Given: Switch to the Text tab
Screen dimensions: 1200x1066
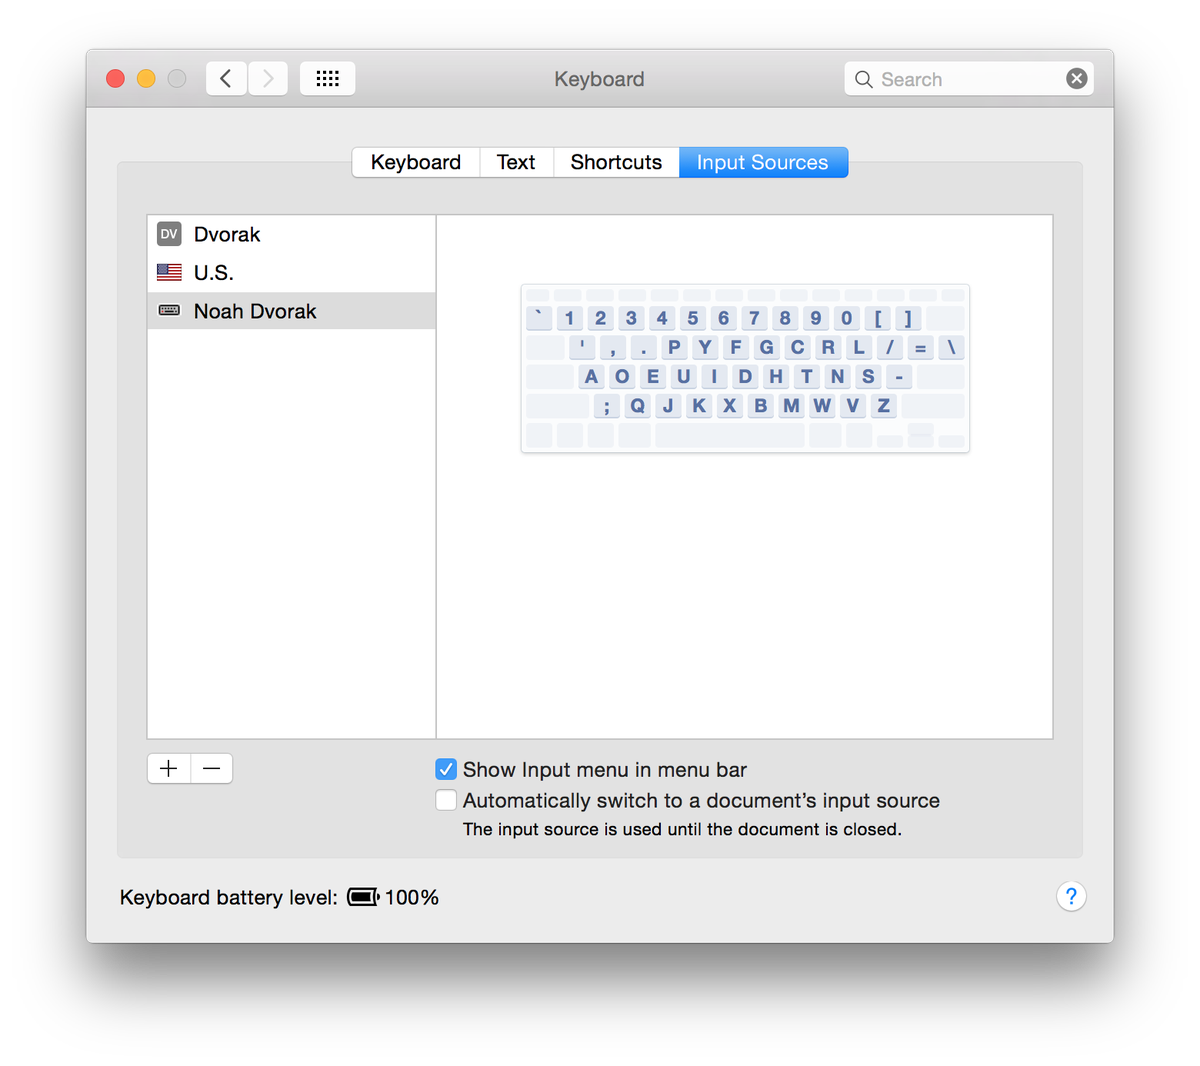Looking at the screenshot, I should [516, 162].
